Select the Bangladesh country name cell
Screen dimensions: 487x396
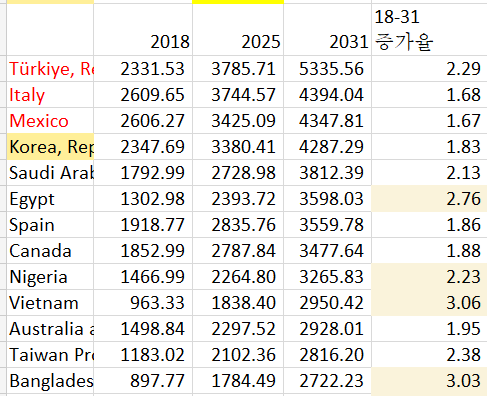pyautogui.click(x=50, y=381)
